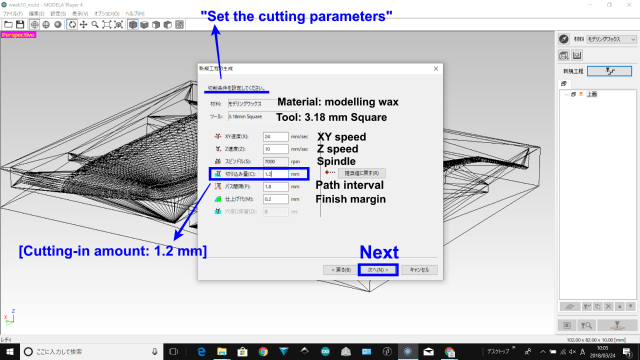Switch to shaded sphere rendering mode

point(58,24)
